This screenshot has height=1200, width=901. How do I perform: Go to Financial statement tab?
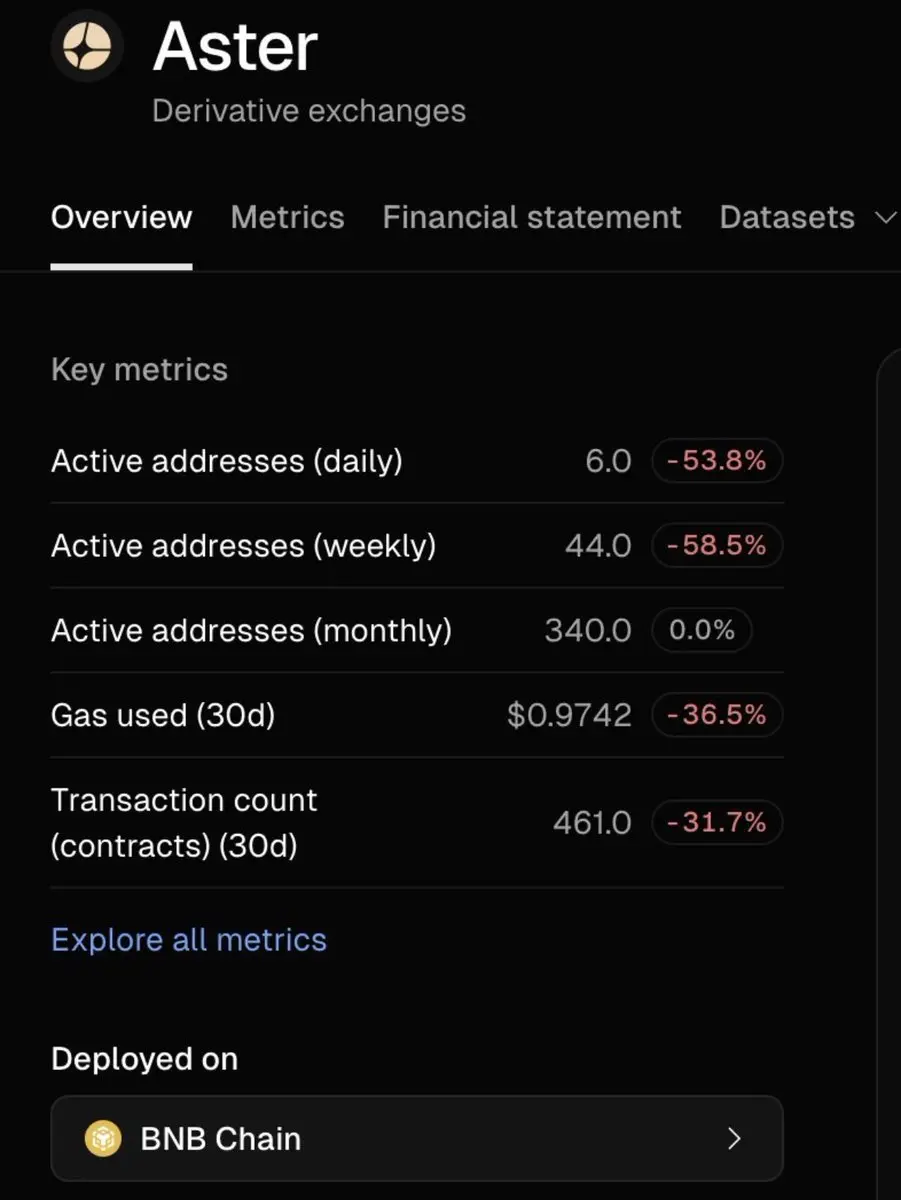pyautogui.click(x=531, y=218)
